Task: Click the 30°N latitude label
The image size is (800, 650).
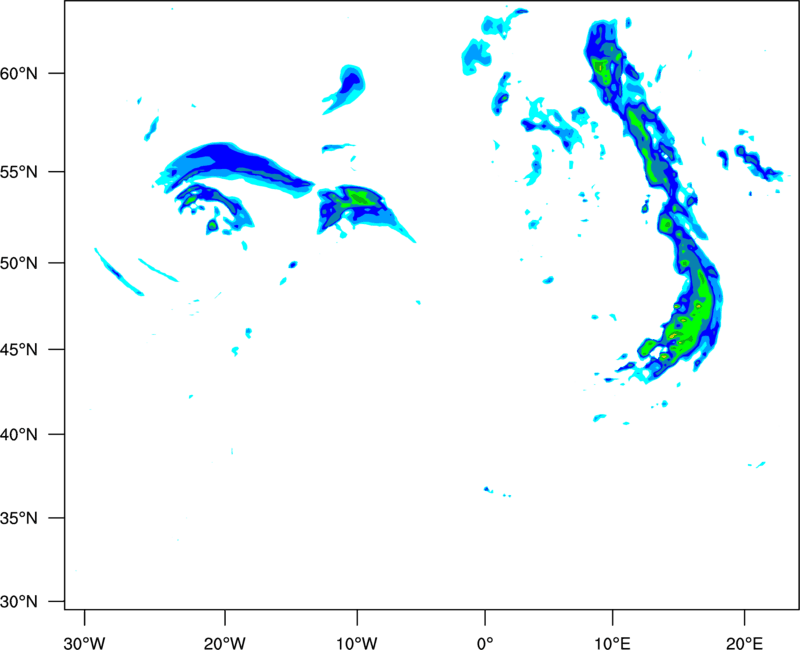Action: [19, 602]
